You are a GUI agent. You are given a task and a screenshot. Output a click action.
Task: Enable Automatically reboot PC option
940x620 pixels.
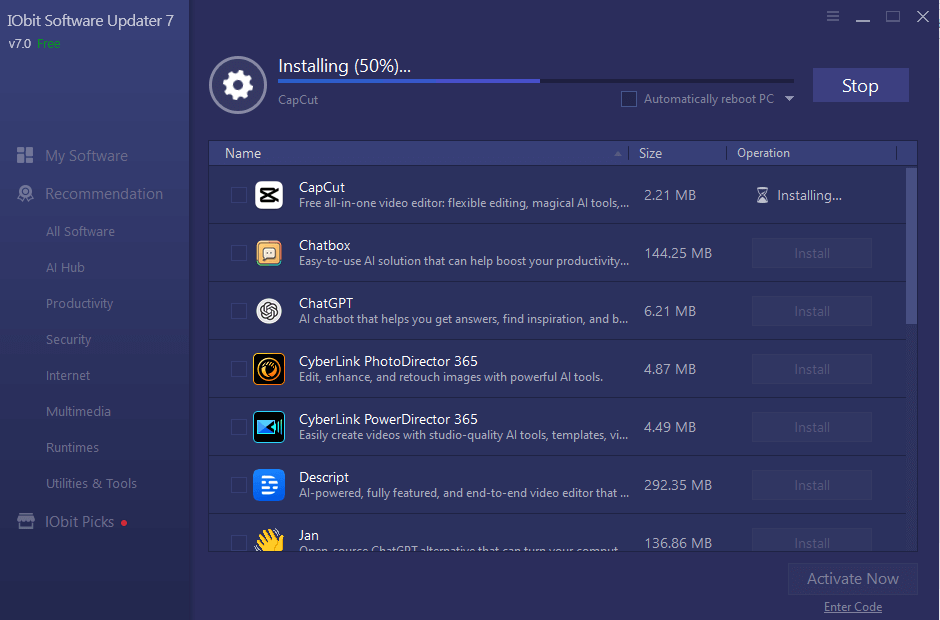tap(628, 99)
